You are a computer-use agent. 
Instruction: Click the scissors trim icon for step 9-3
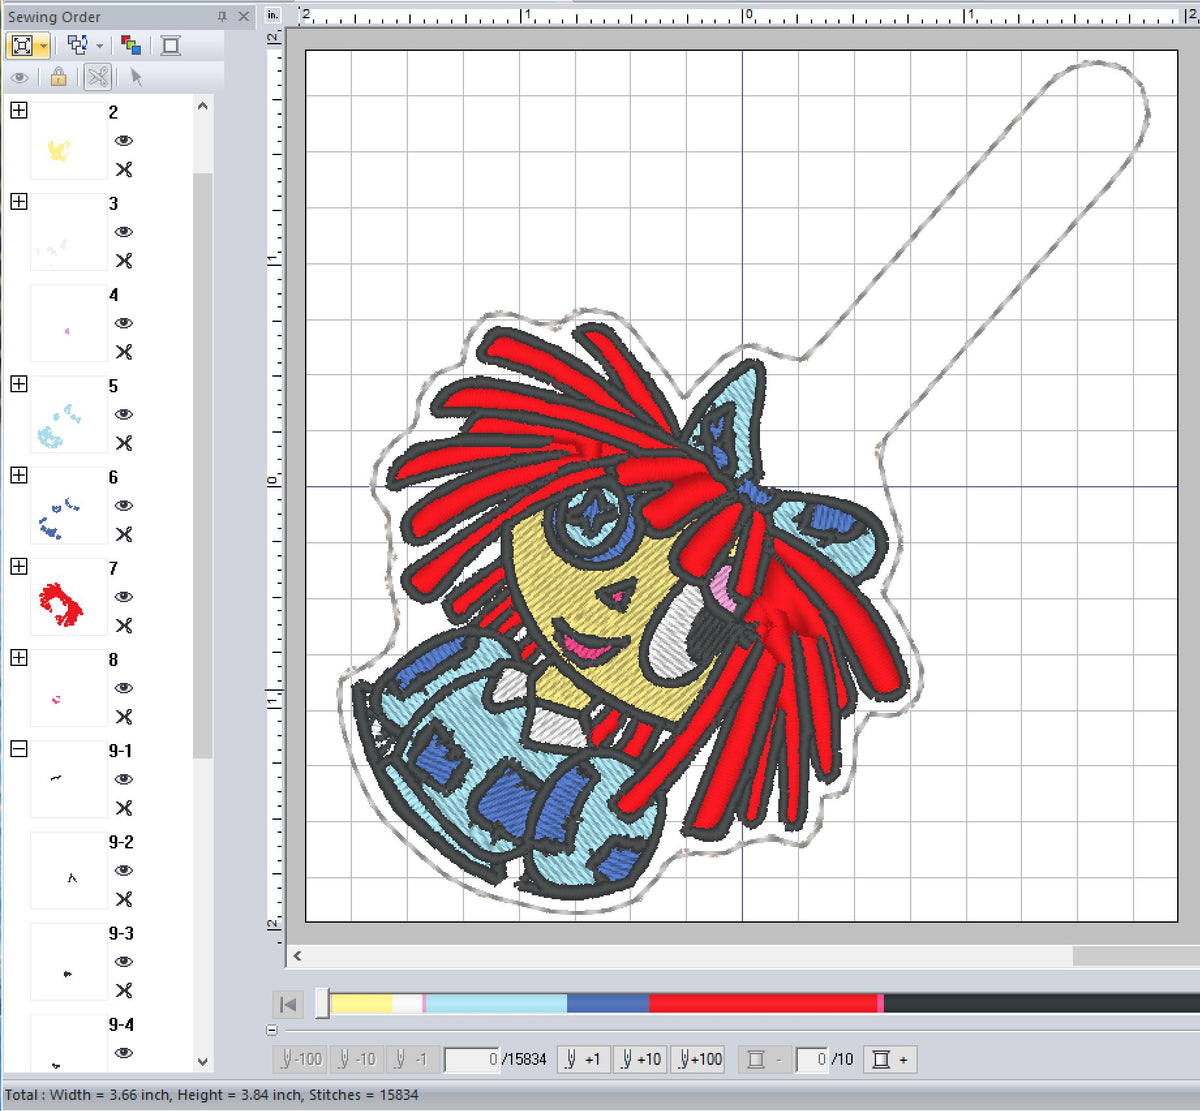coord(124,990)
